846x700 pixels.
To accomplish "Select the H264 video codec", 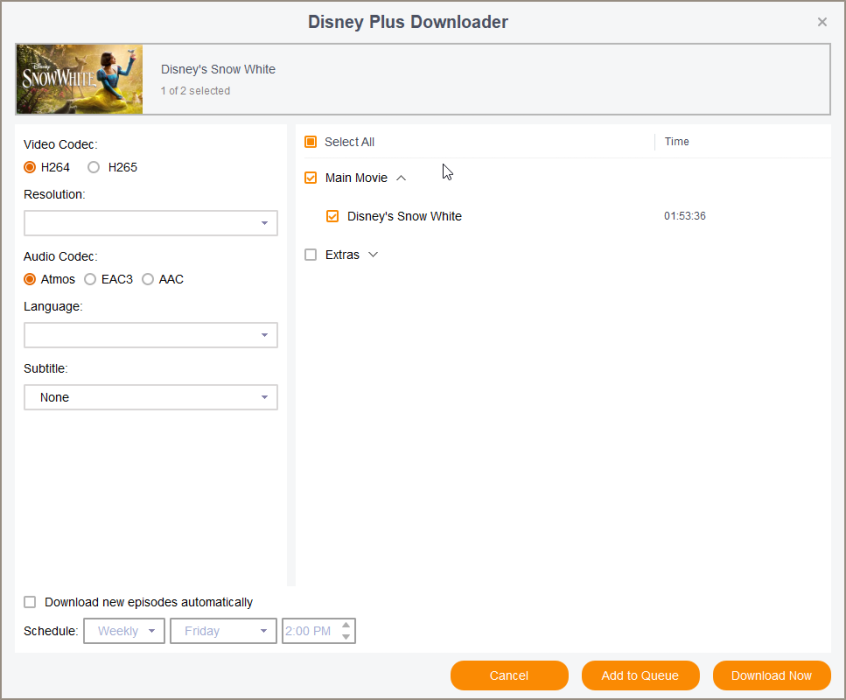I will pyautogui.click(x=30, y=167).
